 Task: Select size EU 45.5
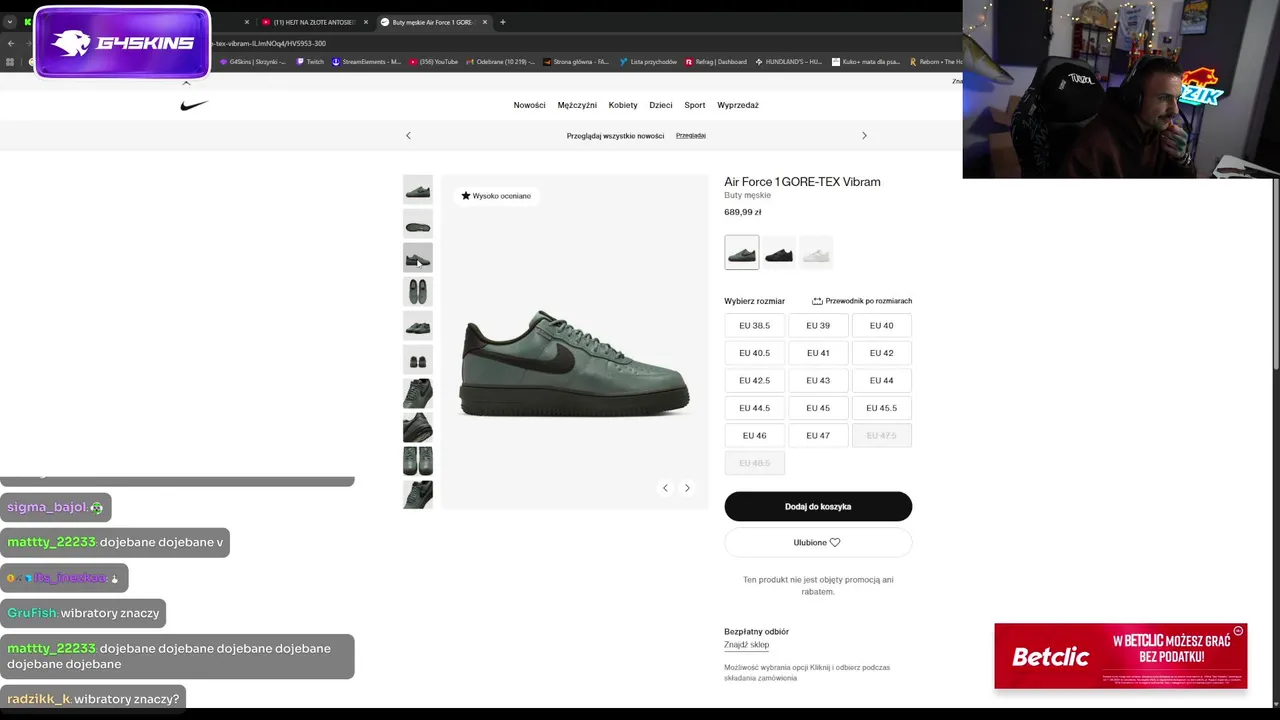click(881, 408)
